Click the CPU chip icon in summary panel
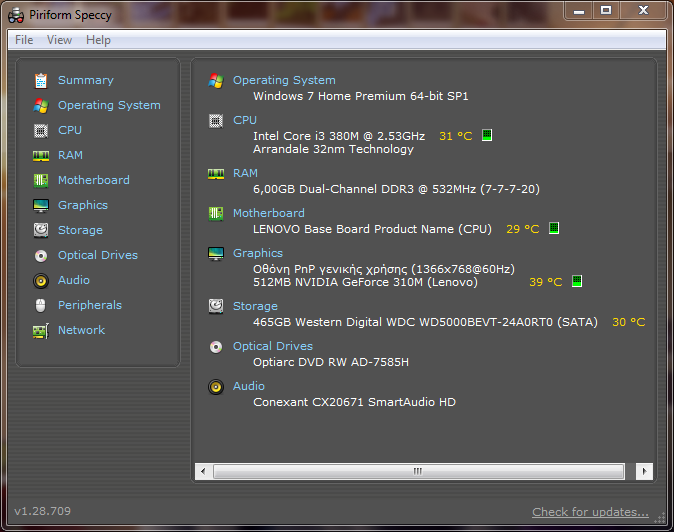This screenshot has height=532, width=674. point(216,121)
